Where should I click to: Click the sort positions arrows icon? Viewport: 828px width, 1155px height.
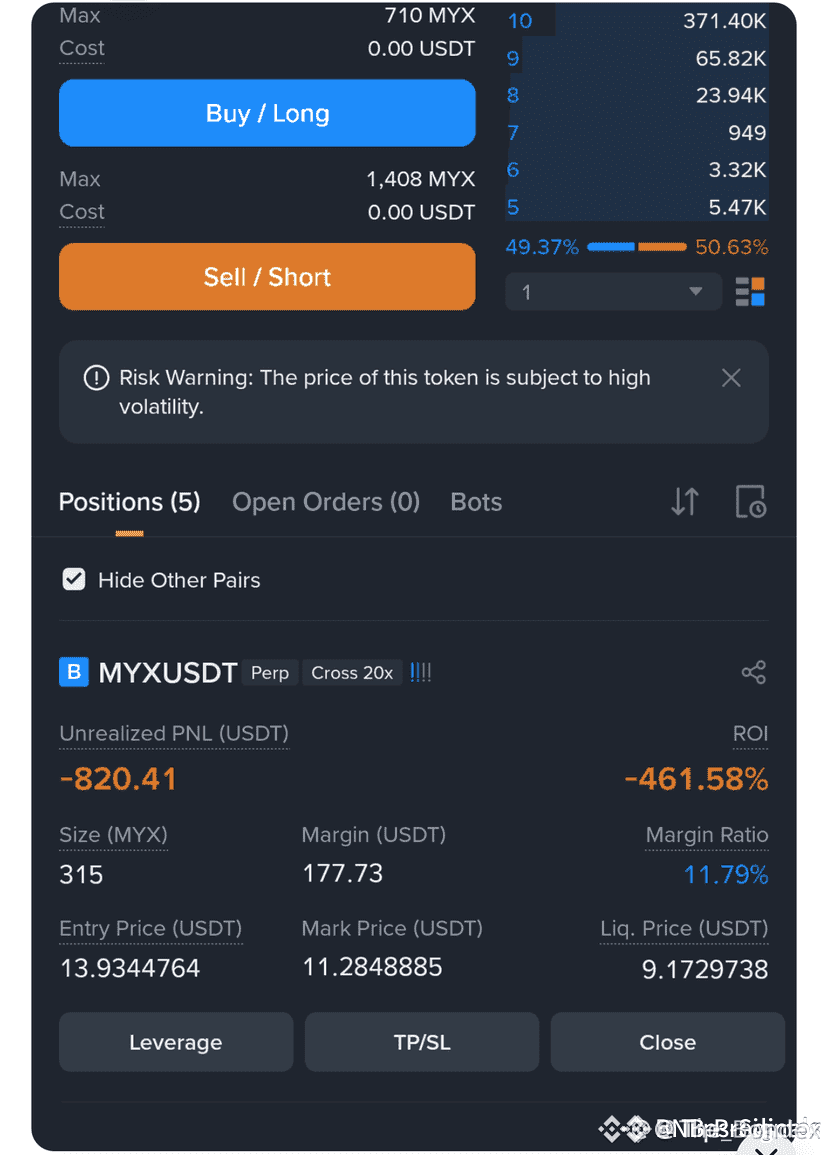coord(684,502)
